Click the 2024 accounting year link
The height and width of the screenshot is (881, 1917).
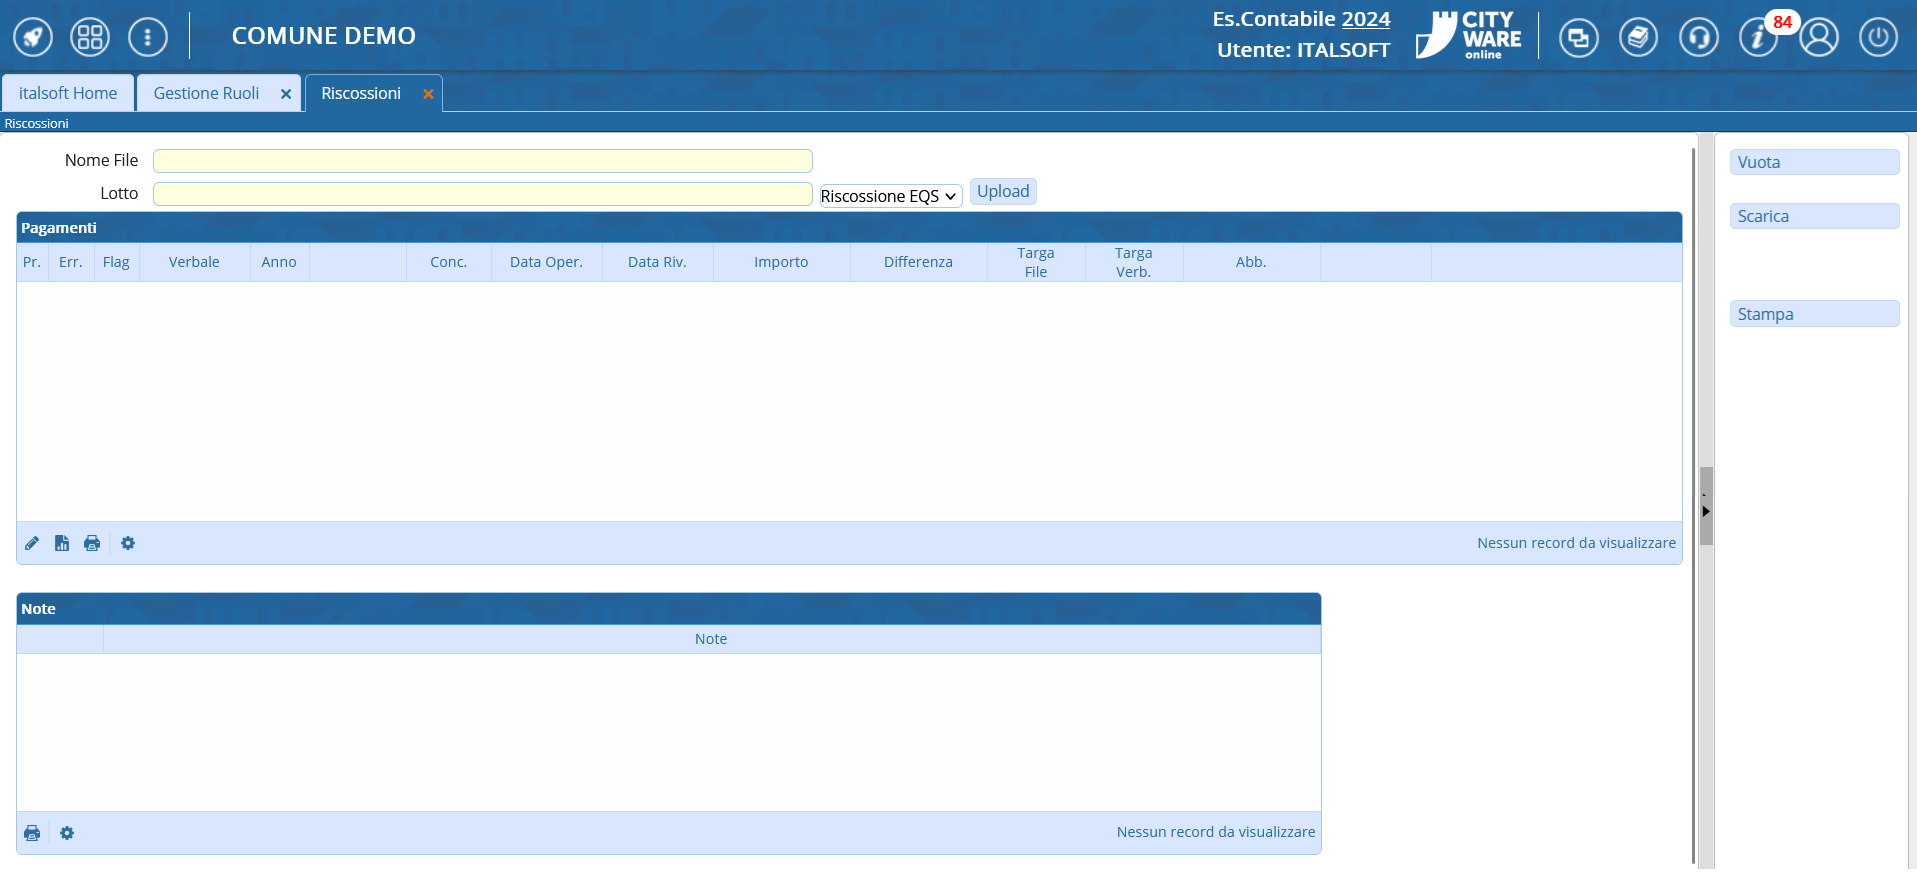tap(1365, 19)
